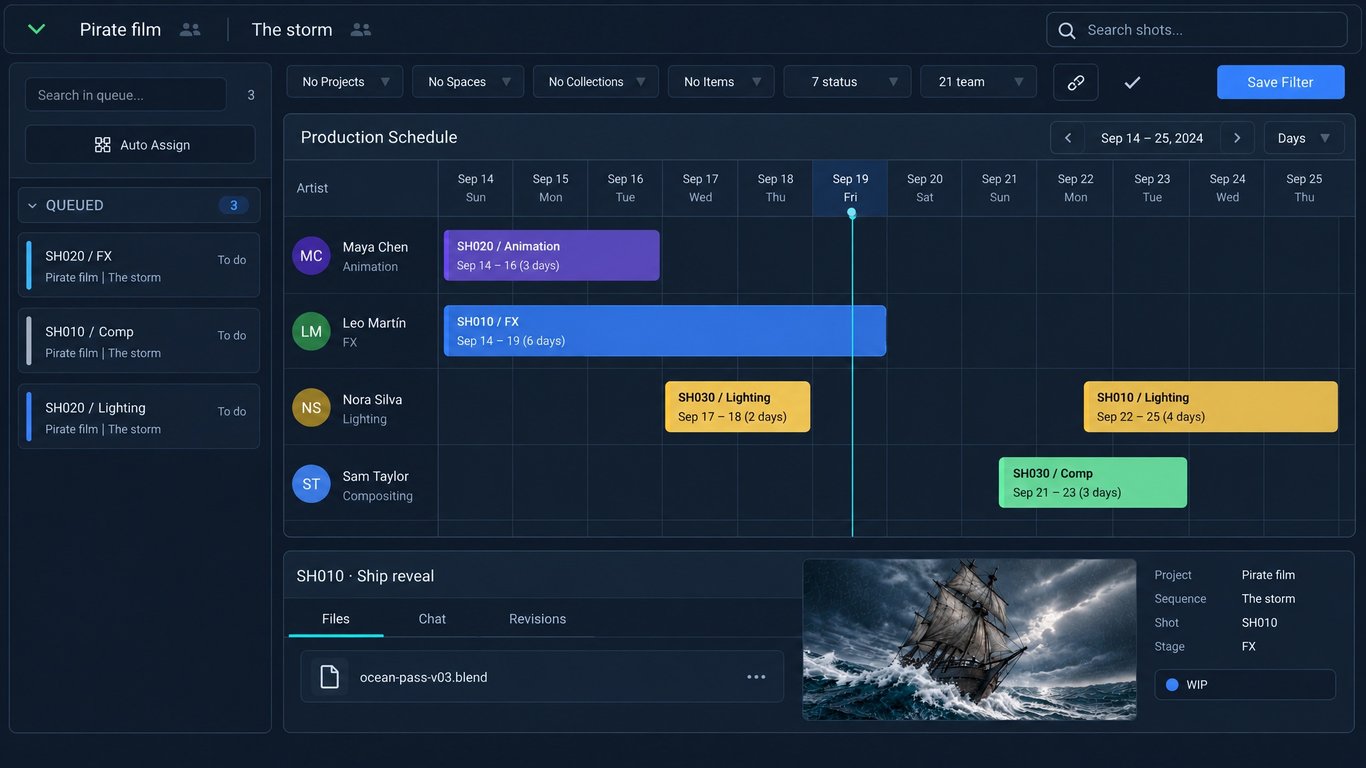Open the No Collections filter dropdown
The image size is (1366, 768).
coord(596,82)
